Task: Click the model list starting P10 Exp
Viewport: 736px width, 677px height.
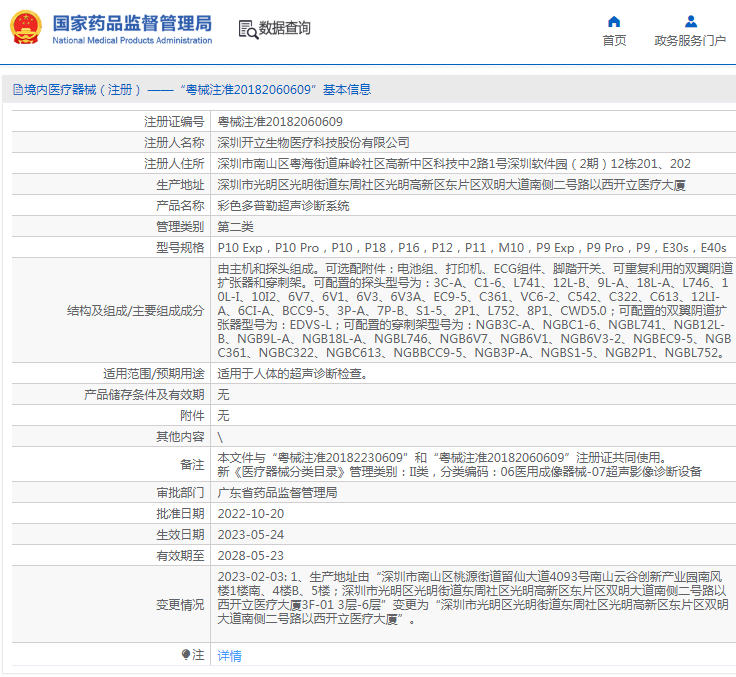Action: point(472,248)
